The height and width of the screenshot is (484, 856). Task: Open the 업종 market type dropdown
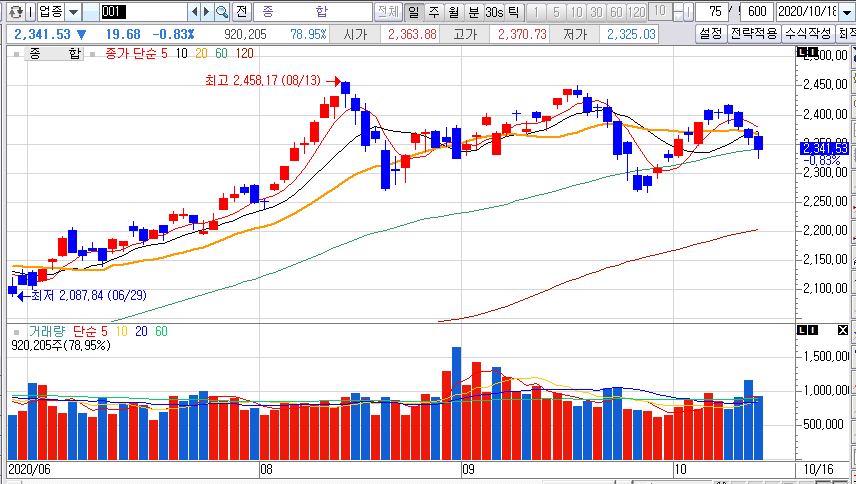(x=74, y=11)
